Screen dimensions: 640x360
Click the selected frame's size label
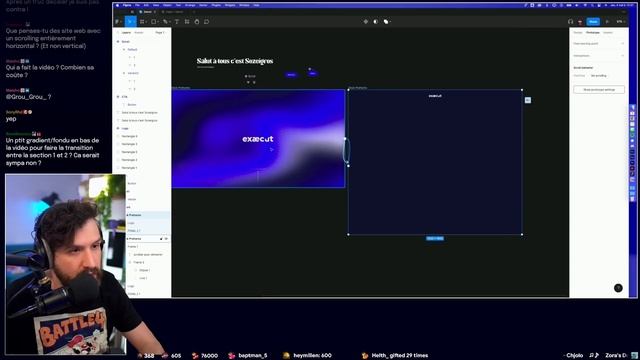point(435,238)
